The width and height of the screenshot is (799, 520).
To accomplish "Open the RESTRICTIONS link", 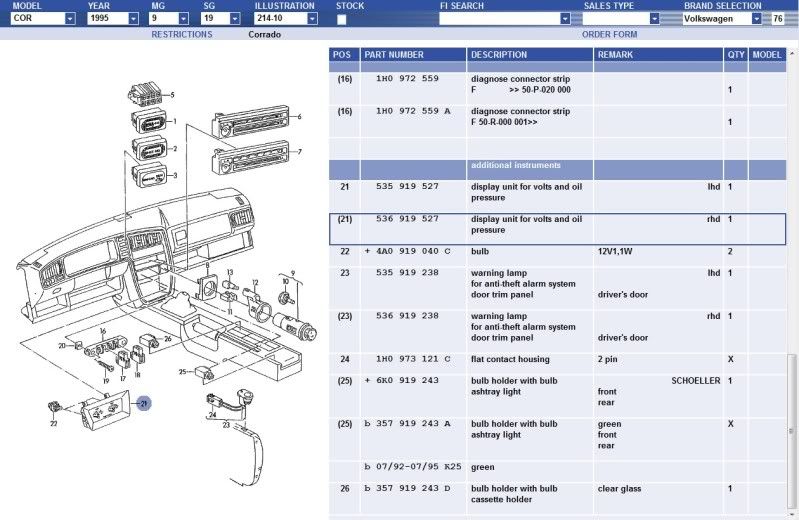I will coord(181,34).
